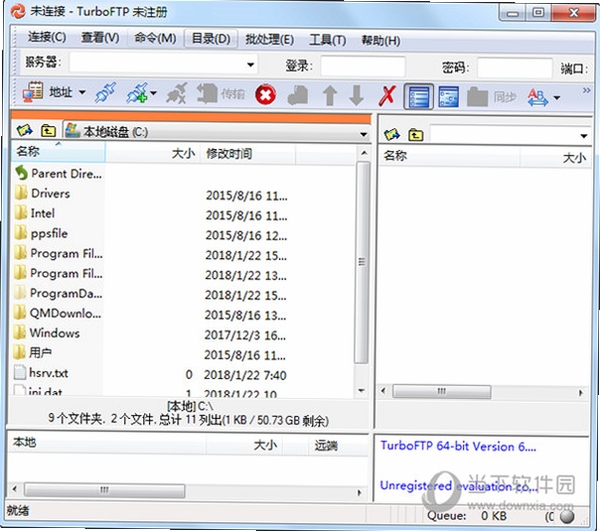Click the TurboFTP 64-bit Version log line
Image resolution: width=600 pixels, height=531 pixels.
click(458, 446)
